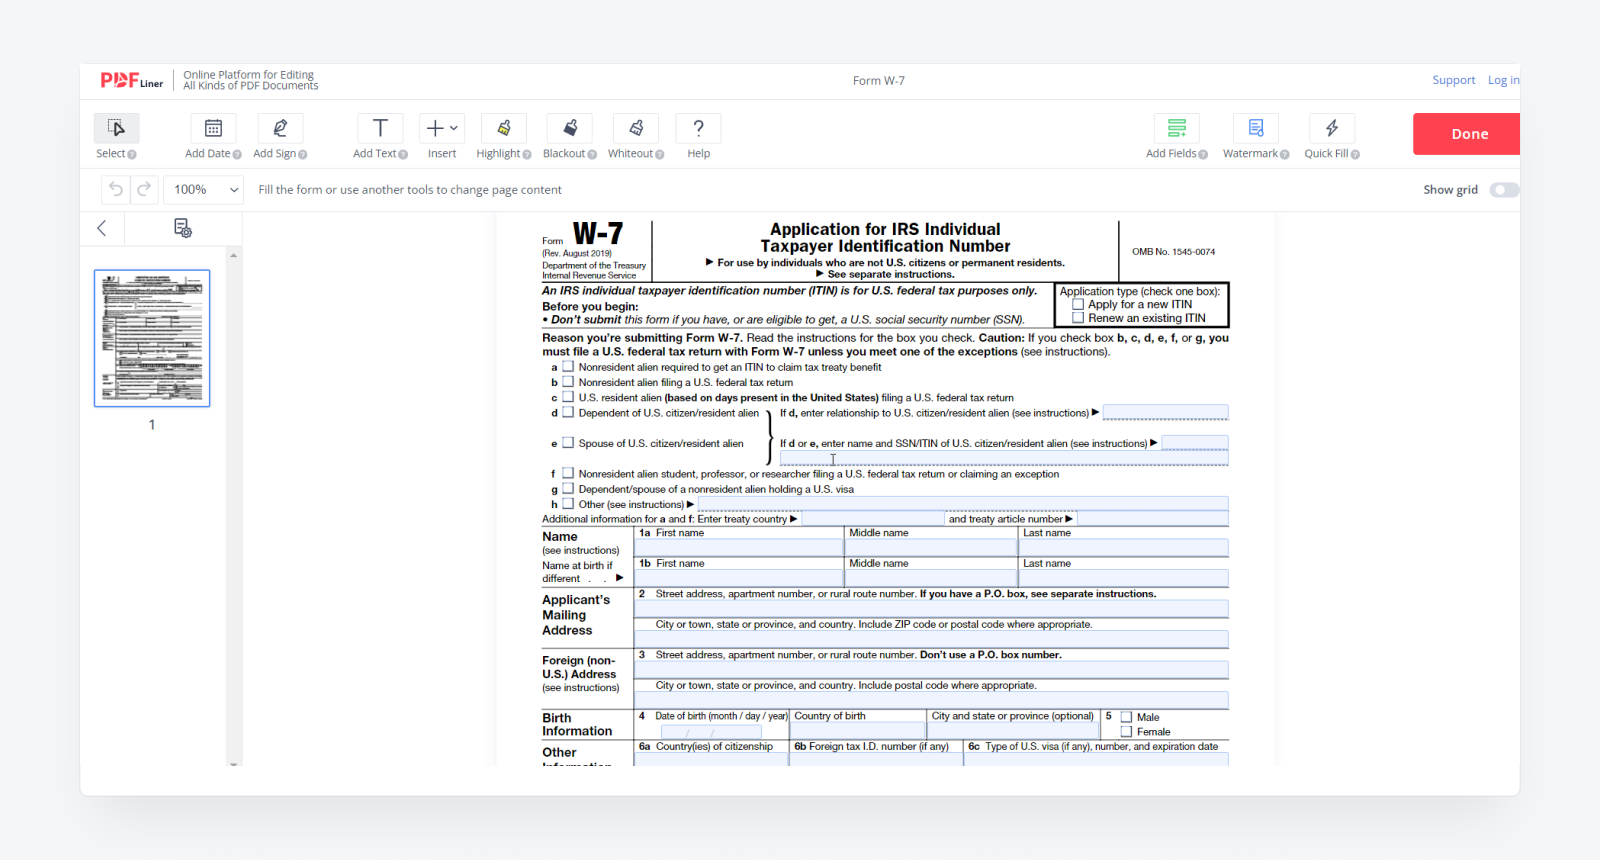Viewport: 1600px width, 860px height.
Task: Click foreign street address field line 3
Action: (931, 670)
